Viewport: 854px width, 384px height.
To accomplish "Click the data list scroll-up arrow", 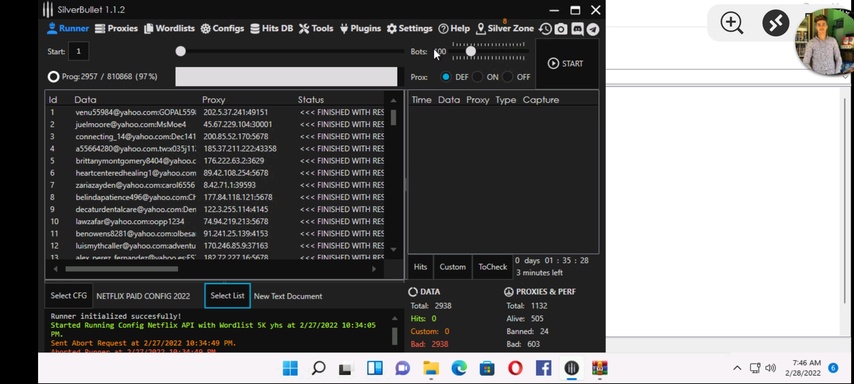I will (x=394, y=101).
